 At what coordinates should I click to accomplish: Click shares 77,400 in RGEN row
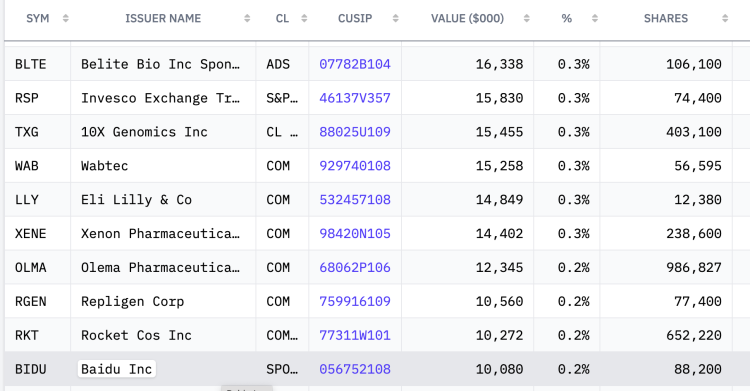point(698,302)
